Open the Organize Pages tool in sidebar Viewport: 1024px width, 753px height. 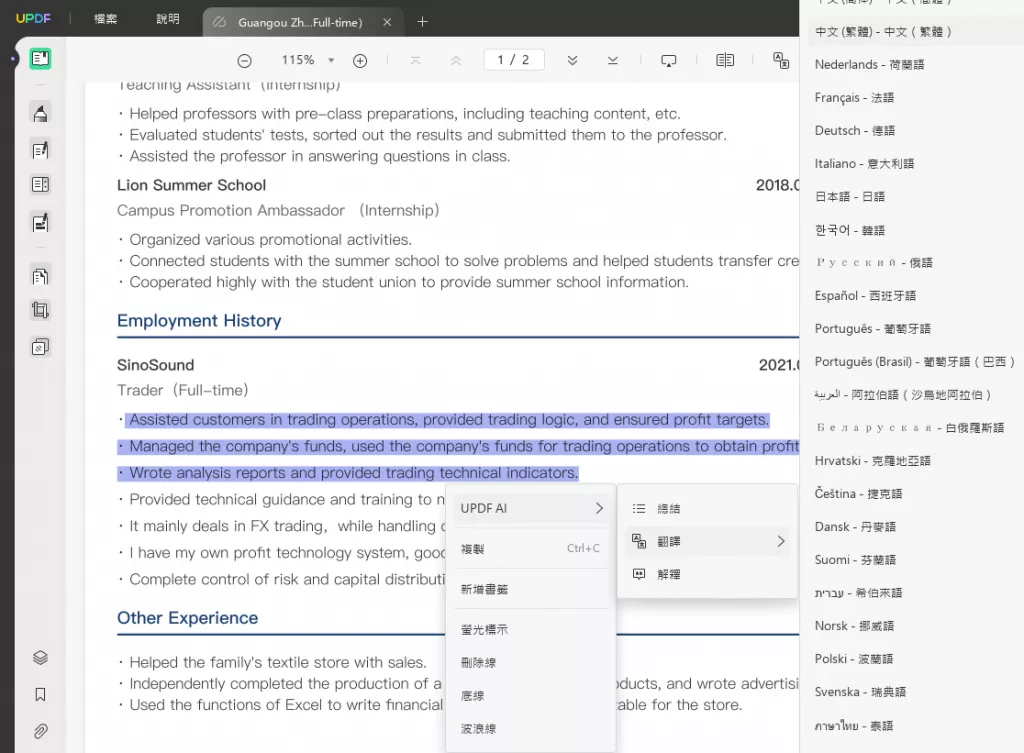point(40,185)
